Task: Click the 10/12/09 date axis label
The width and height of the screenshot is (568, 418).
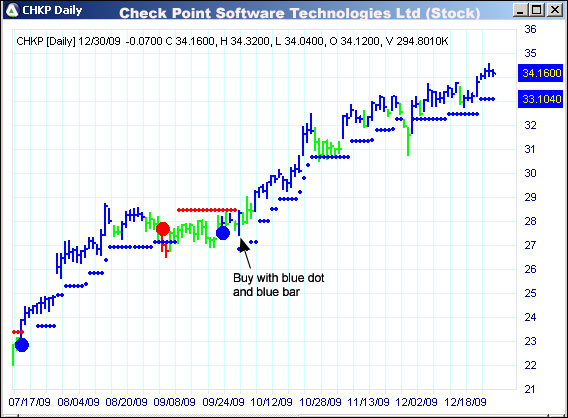Action: (x=271, y=402)
